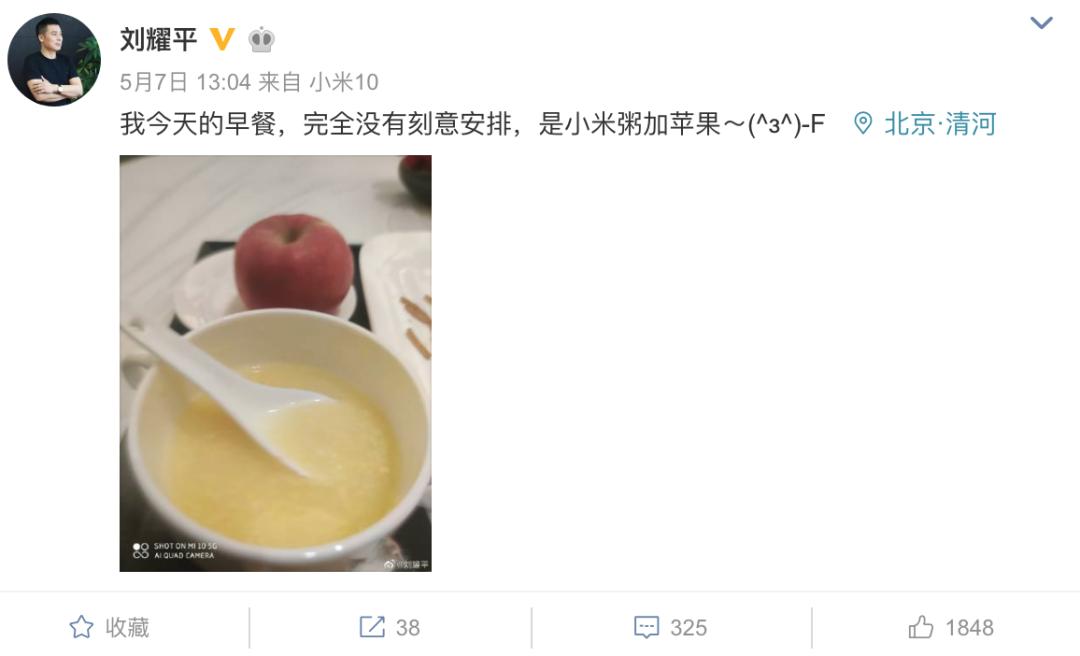Click the comment bubble icon

(646, 628)
